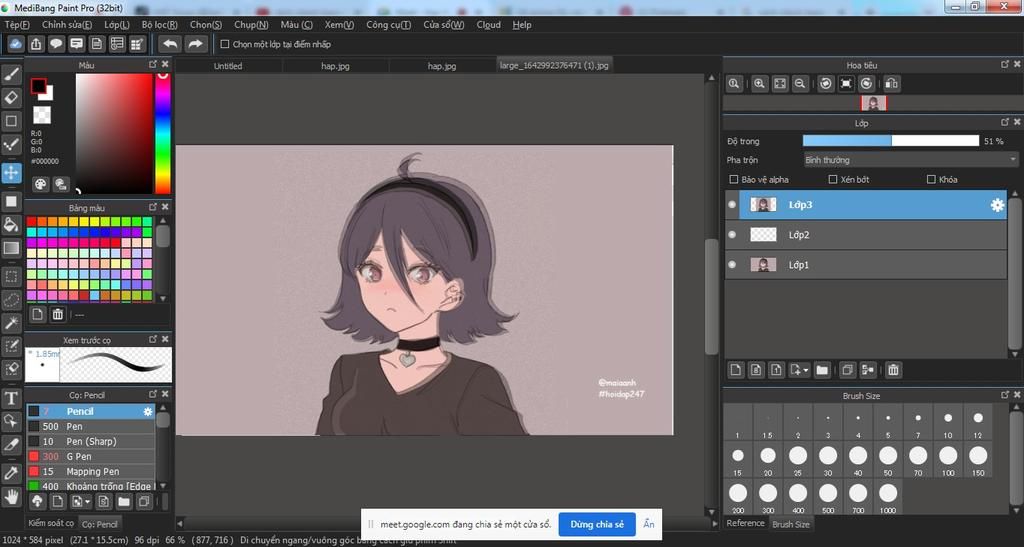This screenshot has height=547, width=1024.
Task: Open the Công cụ(T) menu
Action: (389, 25)
